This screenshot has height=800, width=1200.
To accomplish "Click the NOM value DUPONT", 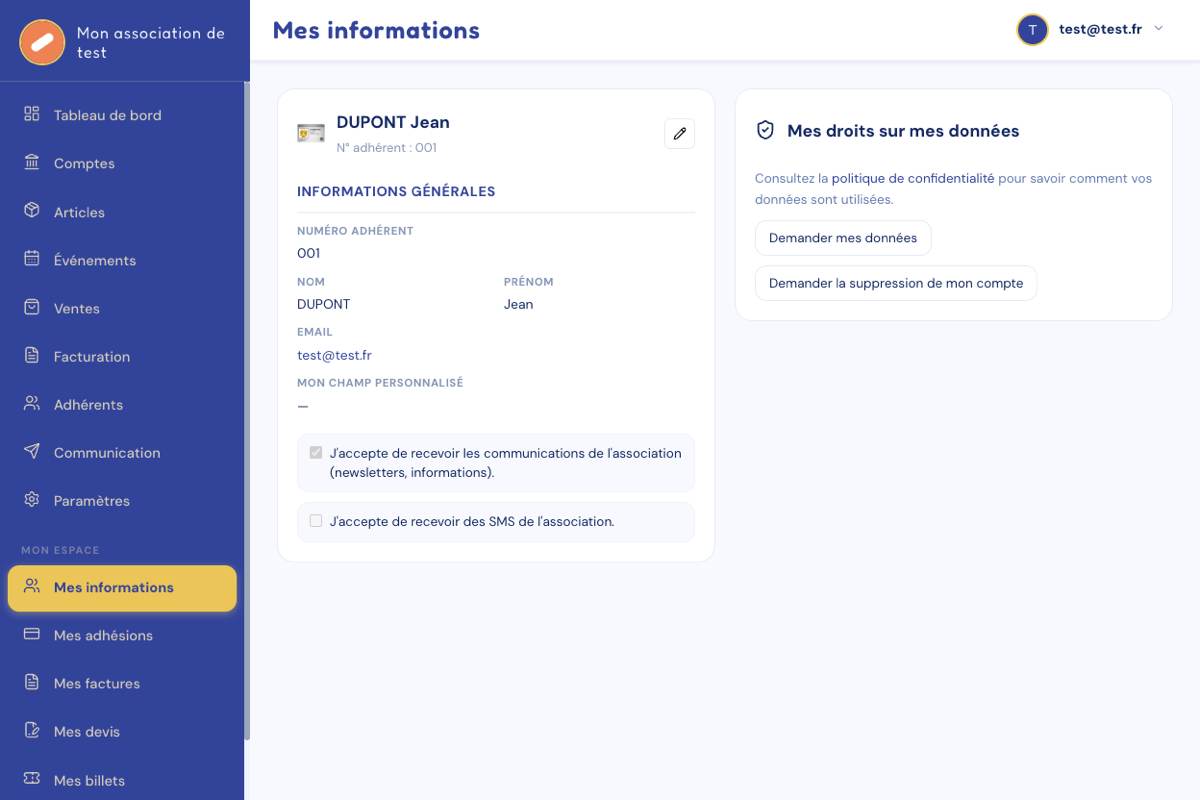I will click(x=324, y=304).
